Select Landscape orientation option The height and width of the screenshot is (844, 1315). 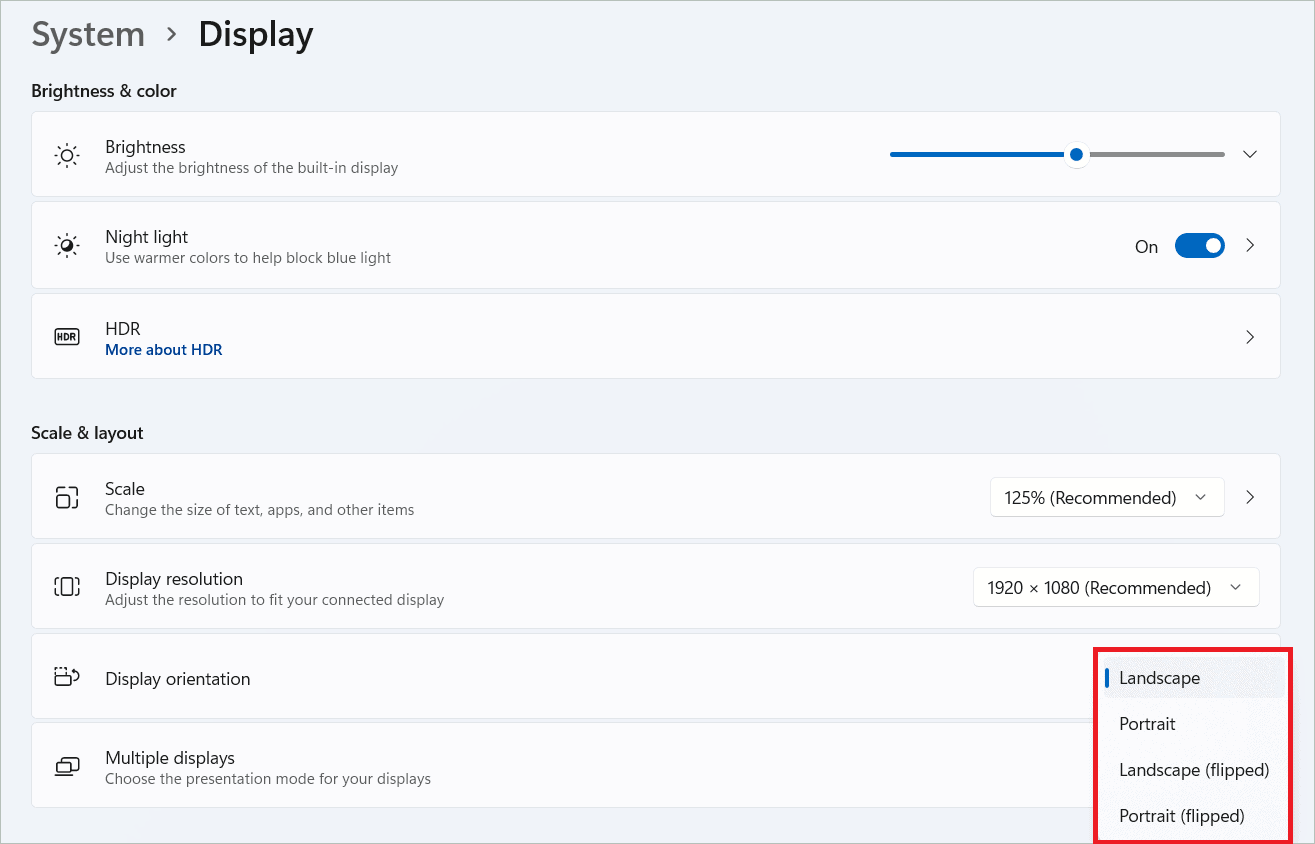[x=1194, y=678]
